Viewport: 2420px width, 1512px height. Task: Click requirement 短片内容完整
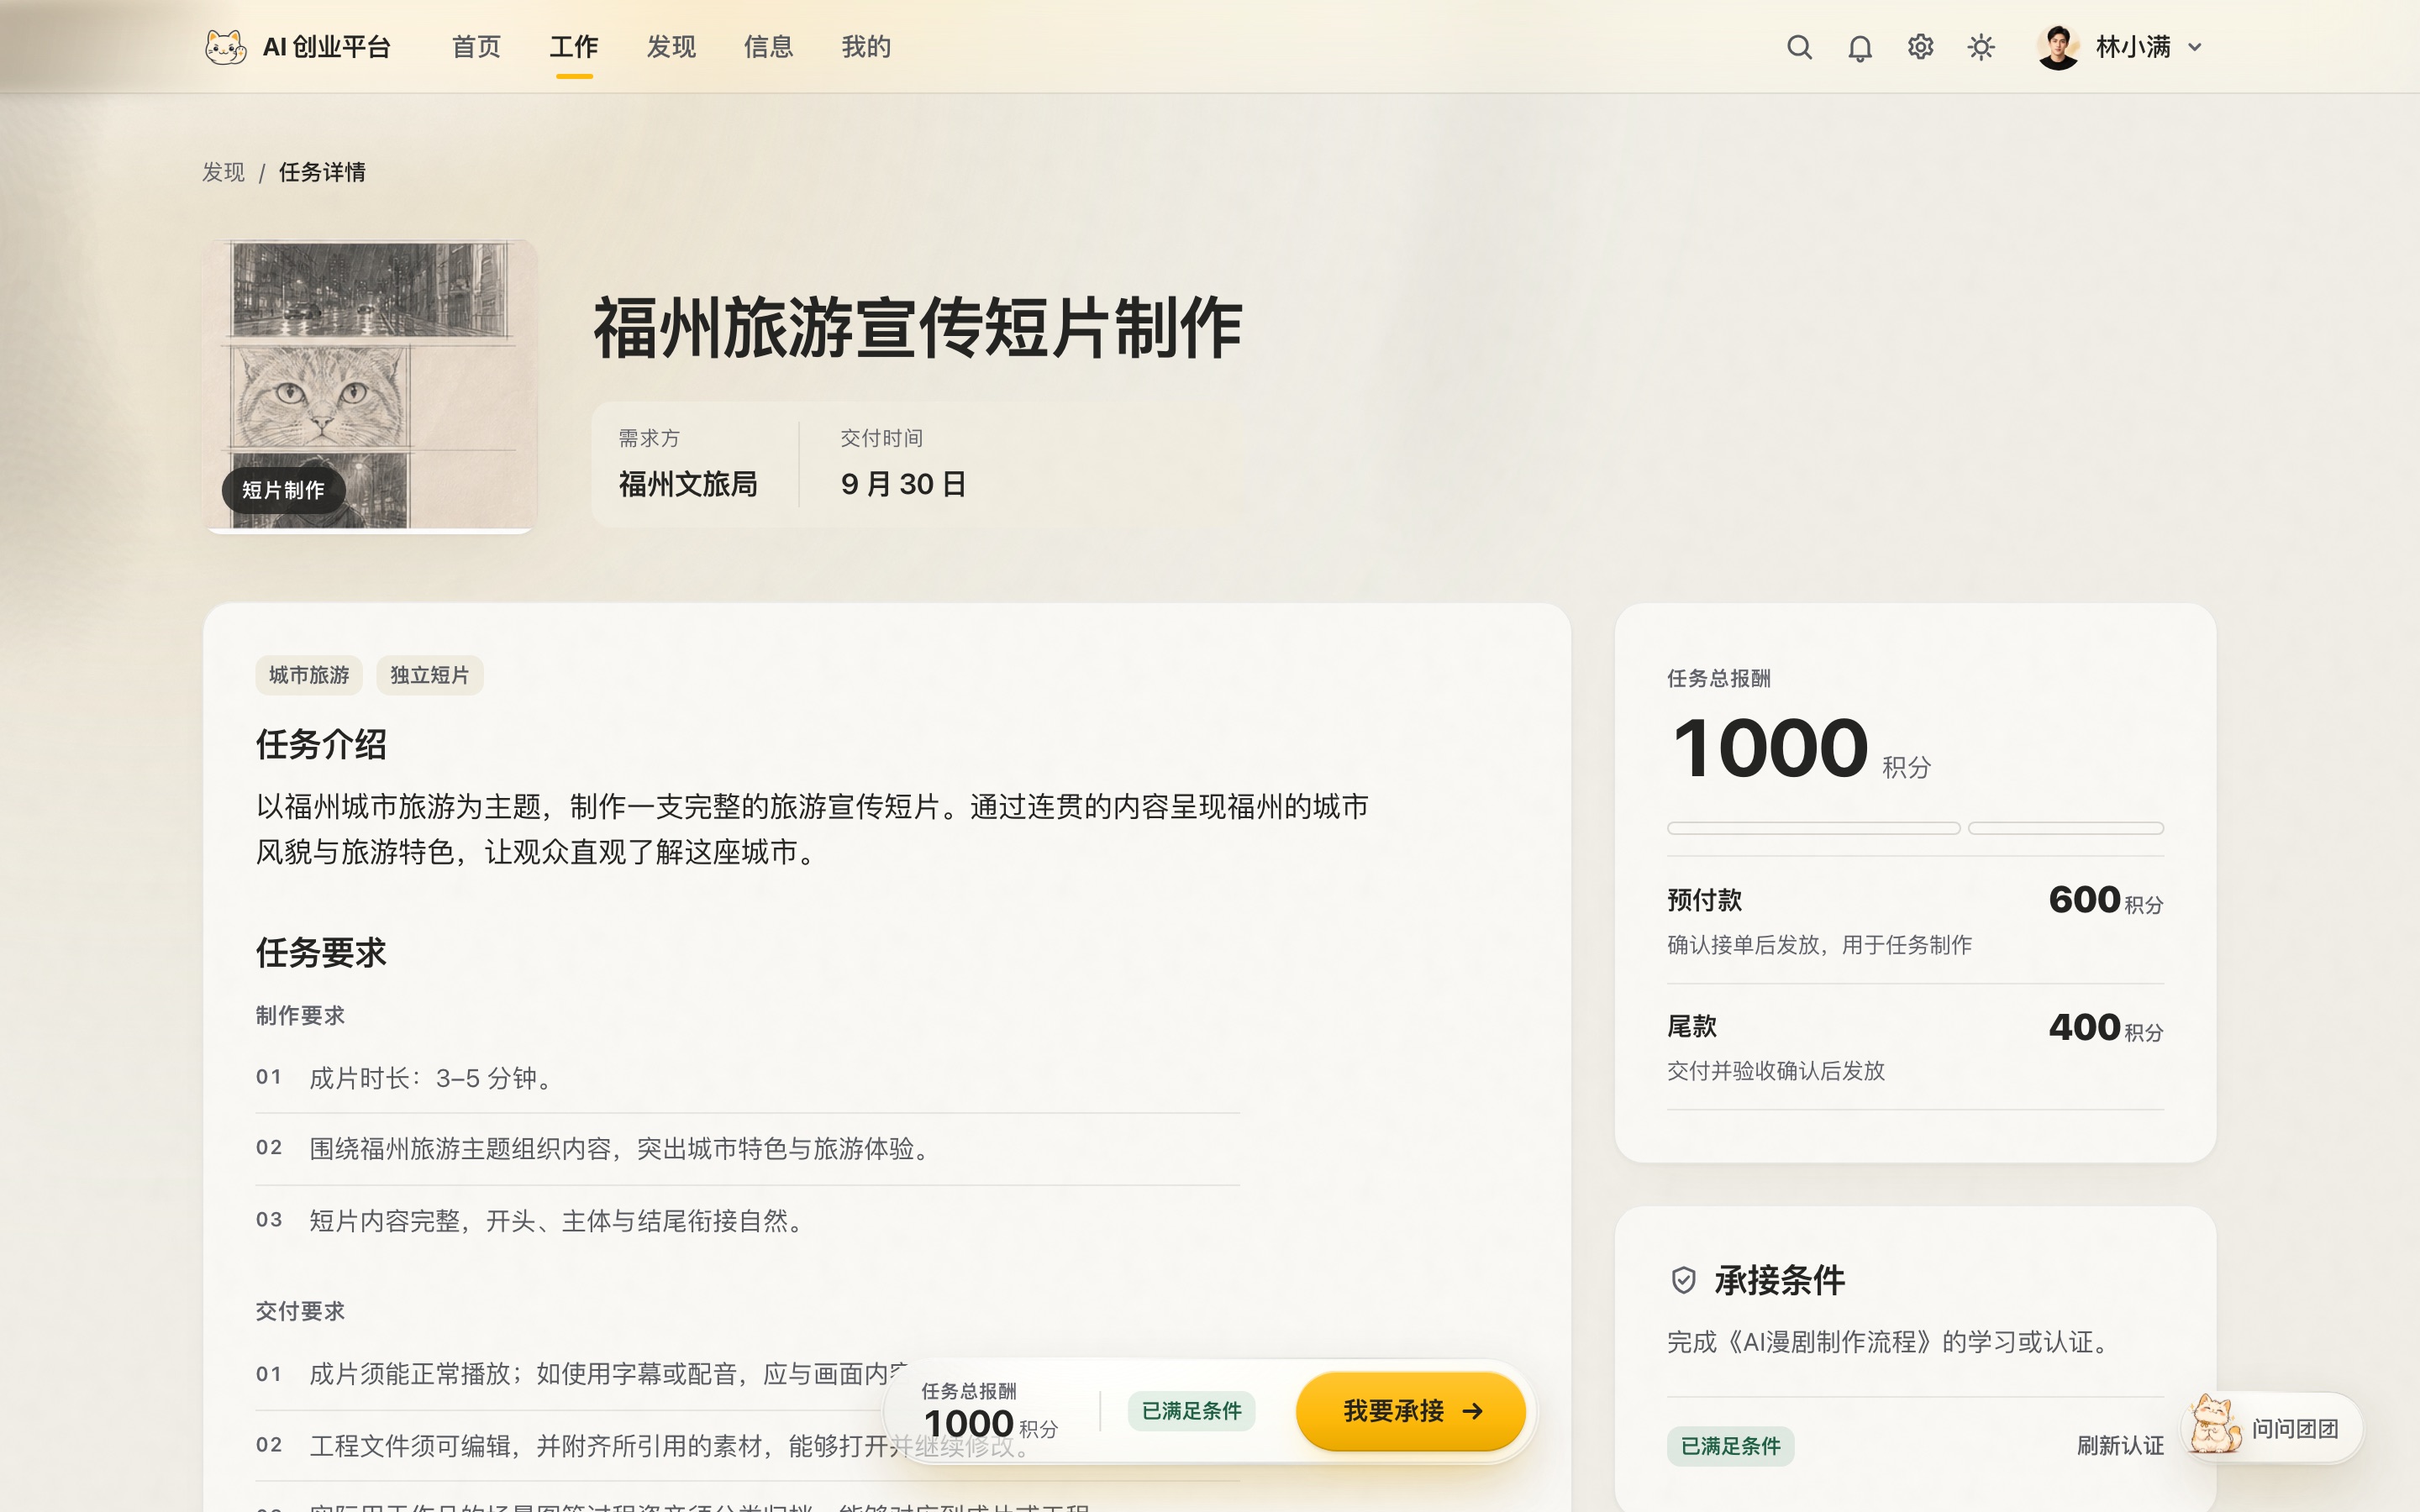pyautogui.click(x=747, y=1221)
